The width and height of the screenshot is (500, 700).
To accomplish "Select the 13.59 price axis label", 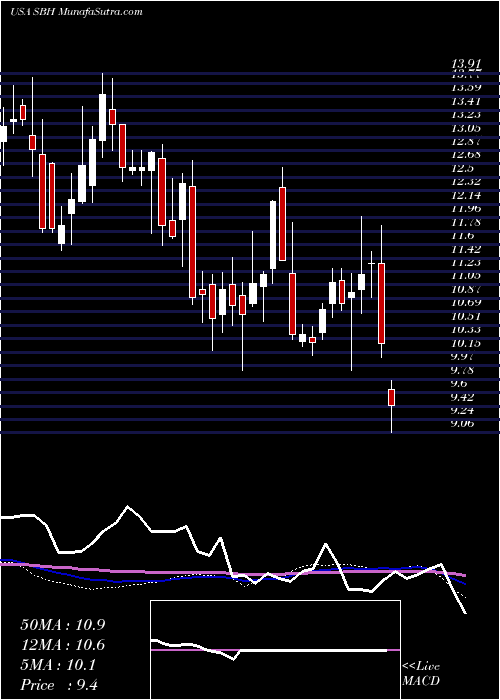I will coord(467,88).
